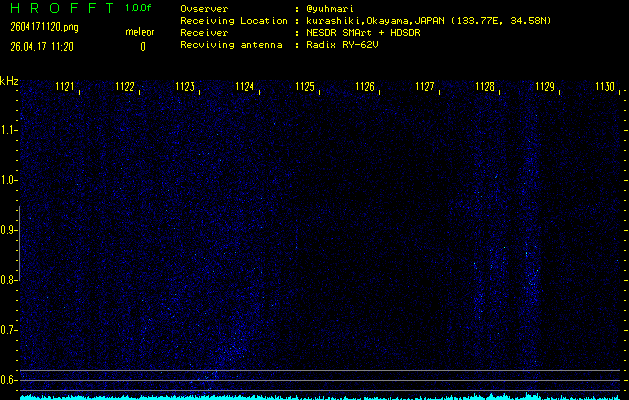The height and width of the screenshot is (400, 629).
Task: Click the gray vertical range bar near 0.9 kHz
Action: coord(19,243)
